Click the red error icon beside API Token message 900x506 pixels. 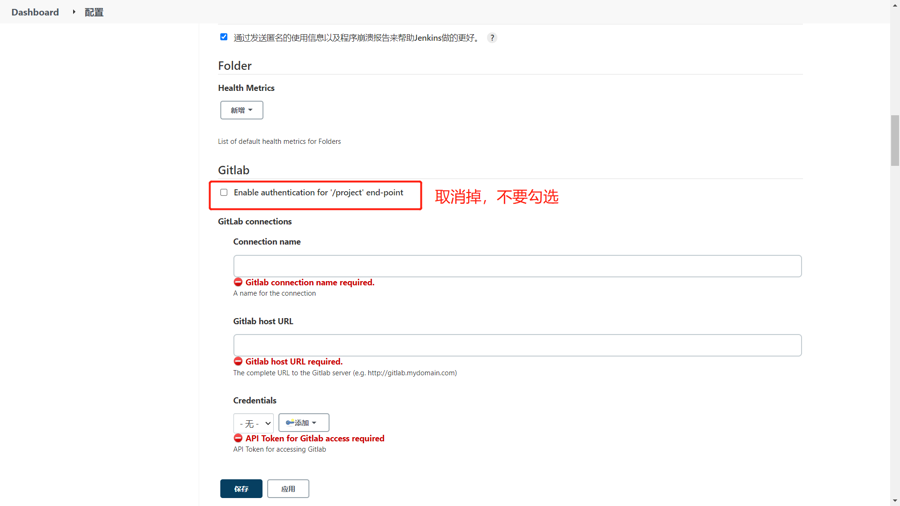[238, 438]
